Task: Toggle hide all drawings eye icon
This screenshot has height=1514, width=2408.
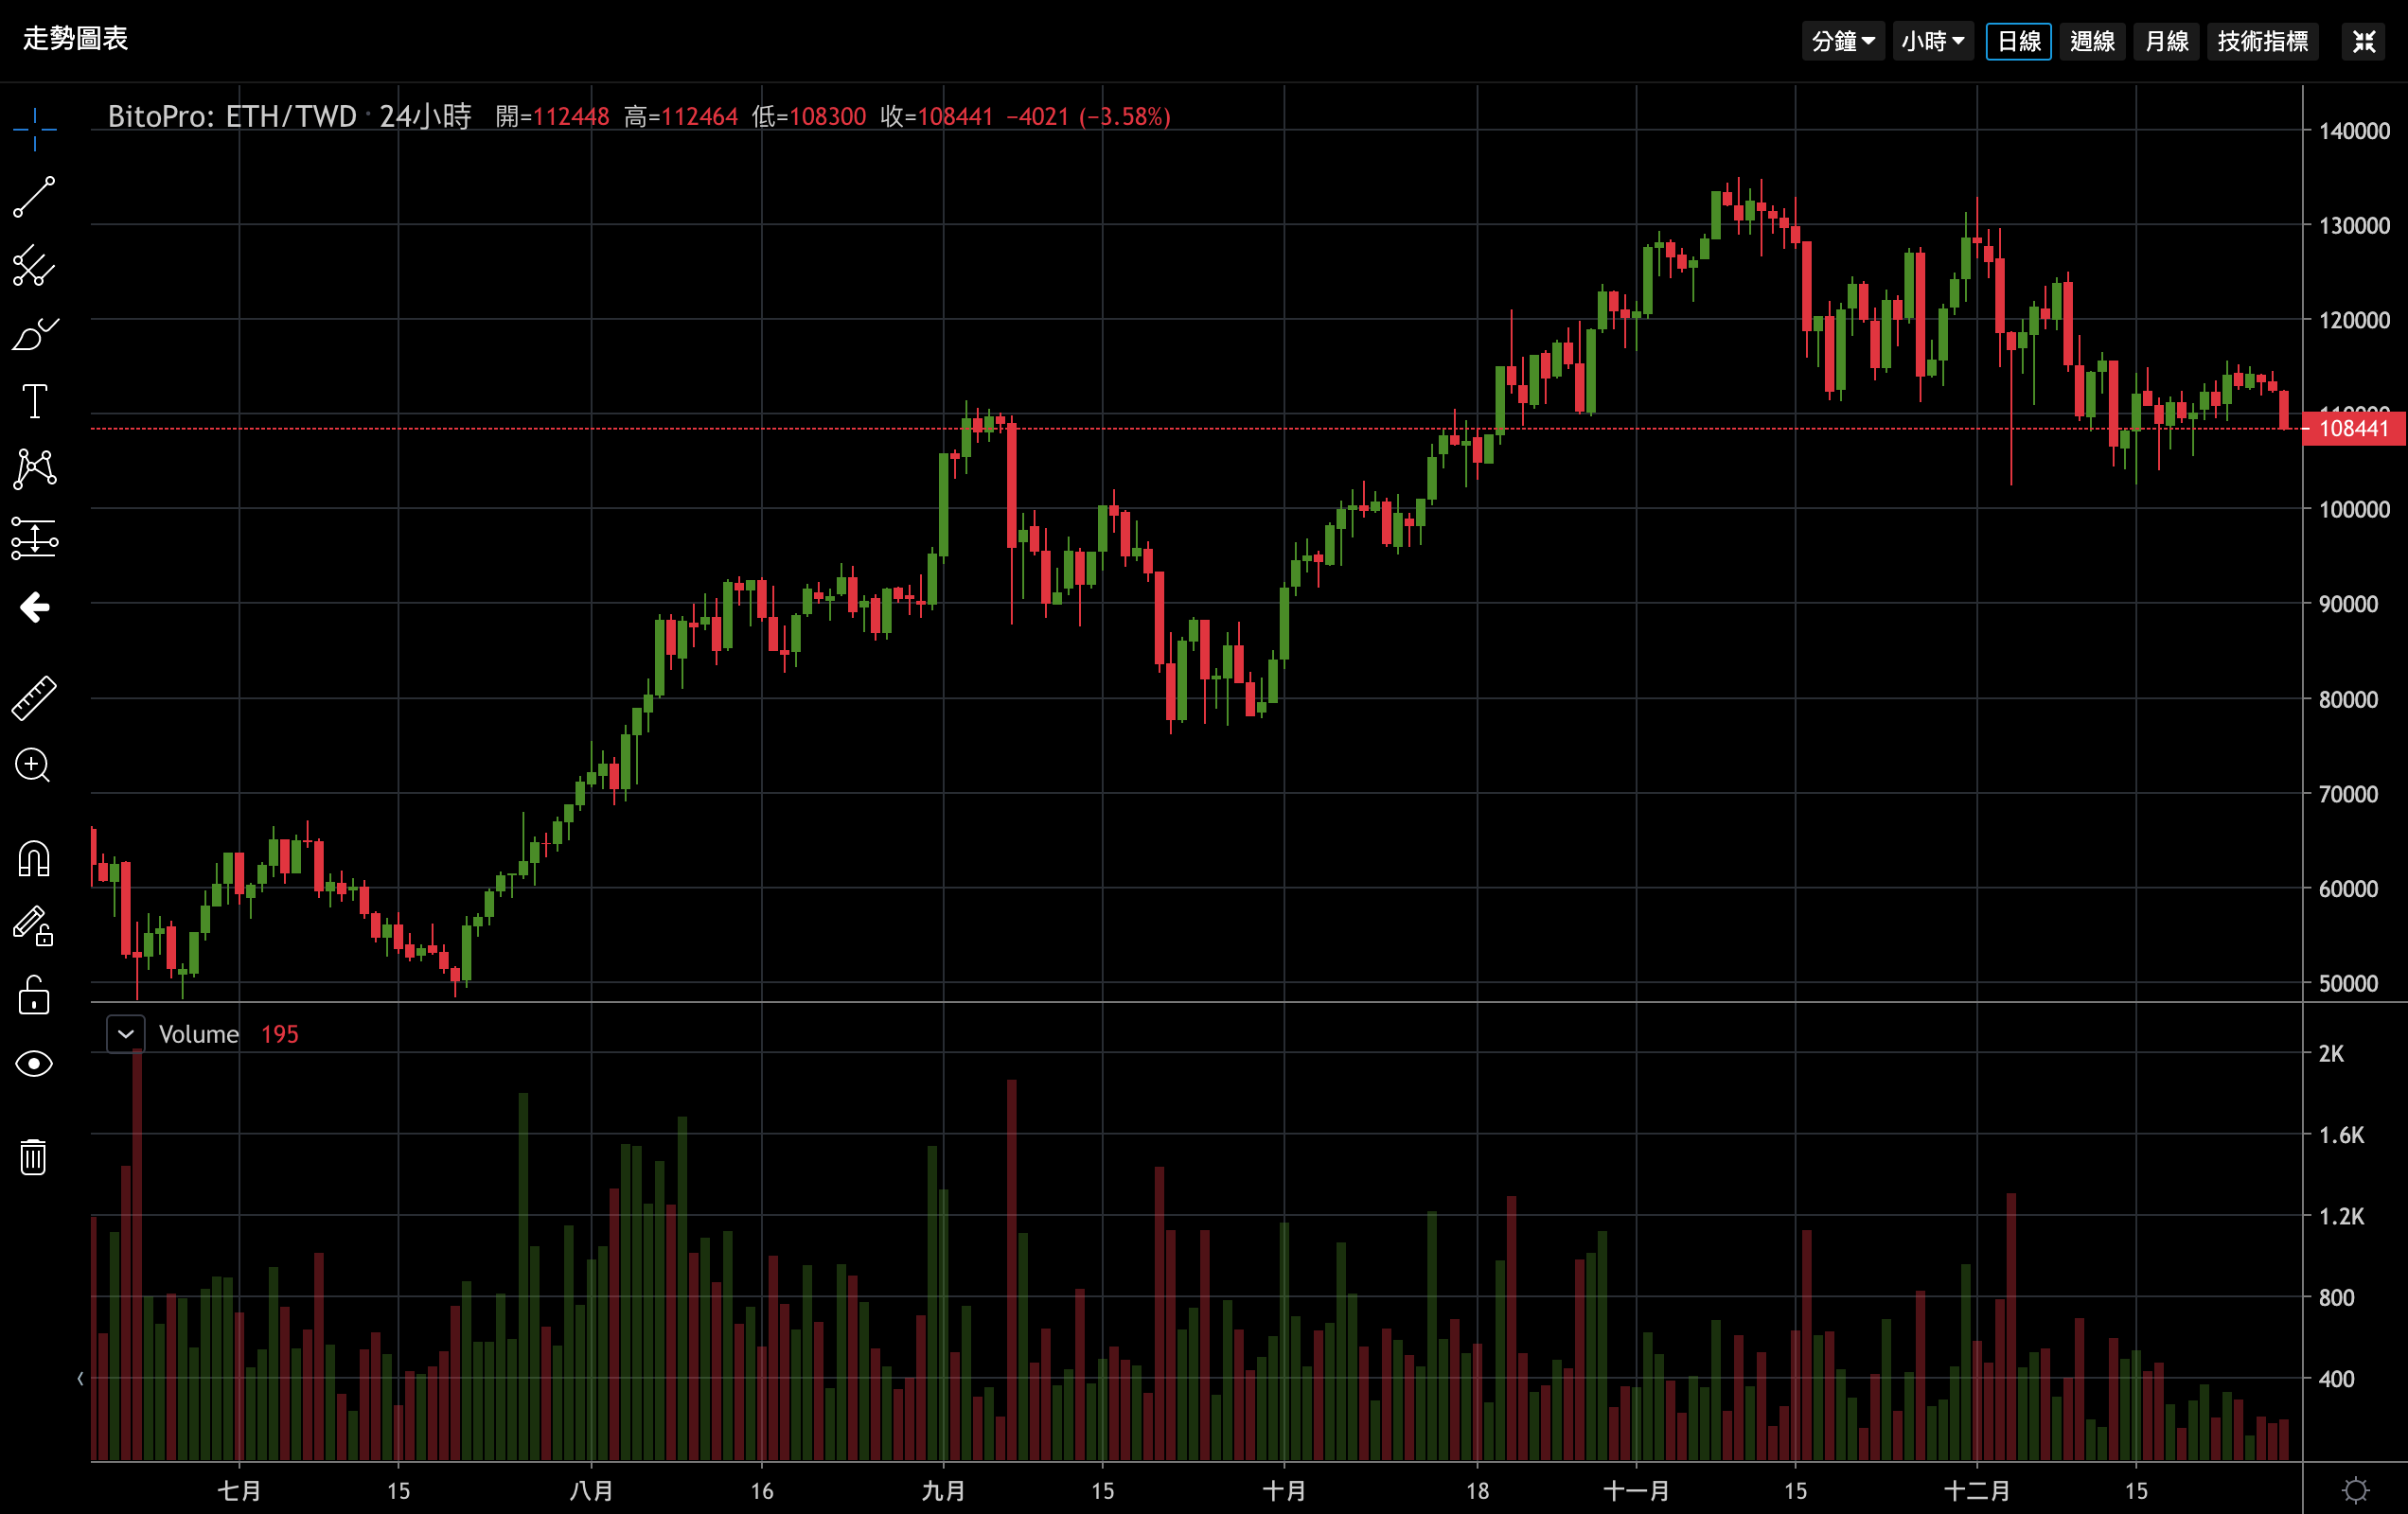Action: pyautogui.click(x=34, y=1064)
